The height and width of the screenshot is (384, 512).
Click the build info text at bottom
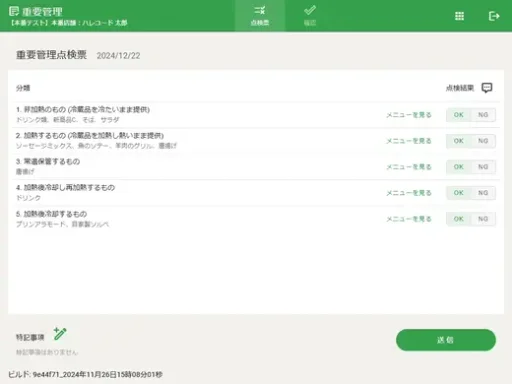pyautogui.click(x=85, y=374)
